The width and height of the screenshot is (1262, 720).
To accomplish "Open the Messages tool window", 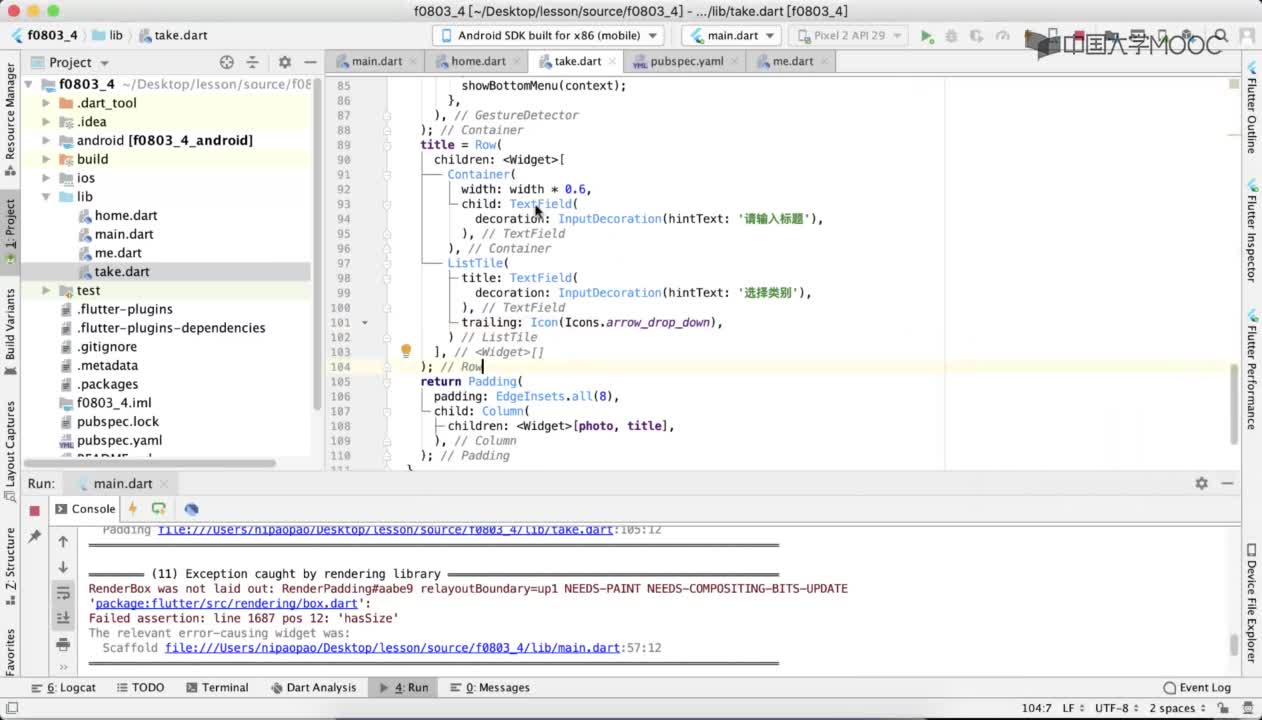I will 490,688.
